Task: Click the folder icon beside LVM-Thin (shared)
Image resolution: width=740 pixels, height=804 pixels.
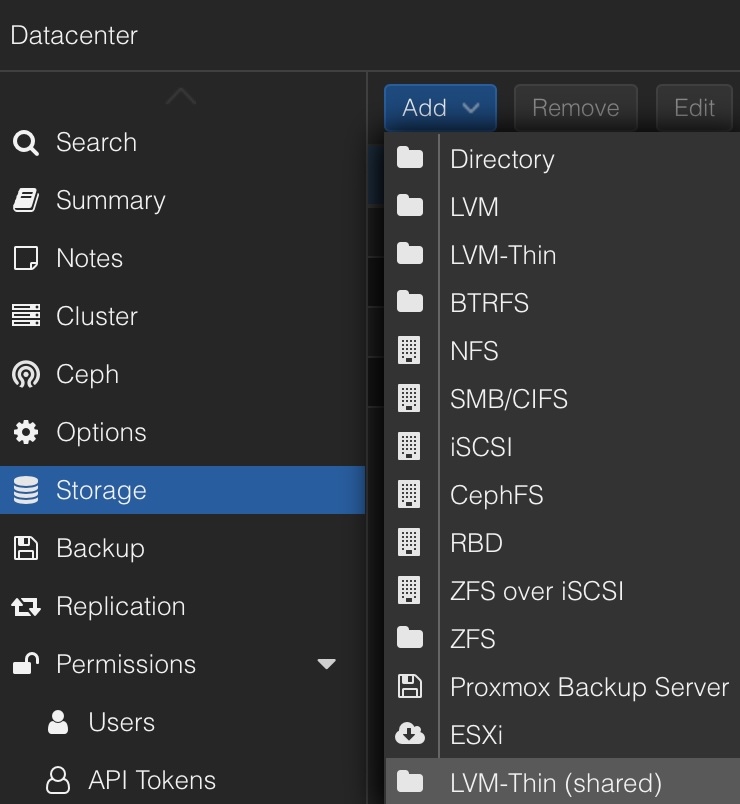Action: (x=410, y=782)
